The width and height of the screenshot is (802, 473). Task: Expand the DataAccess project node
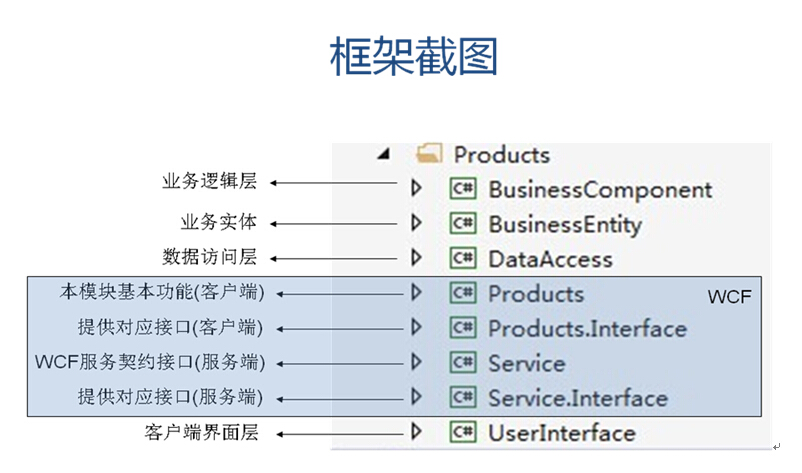point(416,257)
